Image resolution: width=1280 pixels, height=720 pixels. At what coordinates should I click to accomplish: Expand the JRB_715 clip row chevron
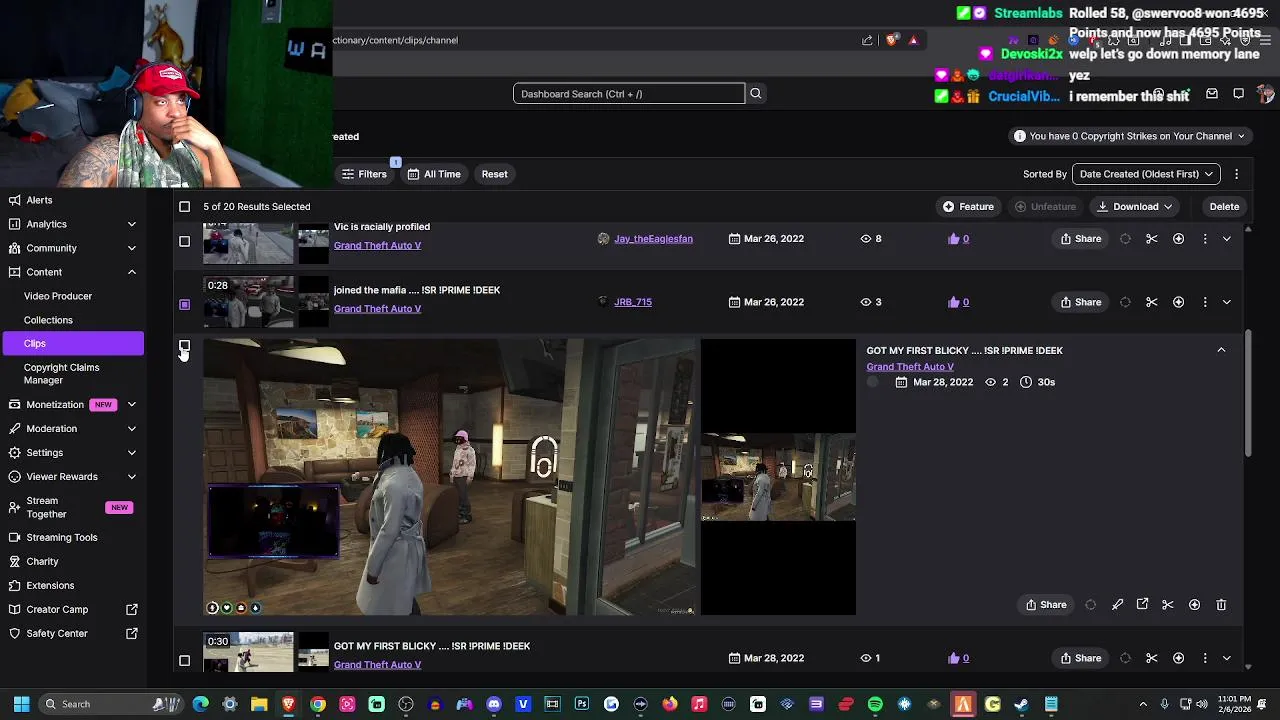click(x=1227, y=302)
